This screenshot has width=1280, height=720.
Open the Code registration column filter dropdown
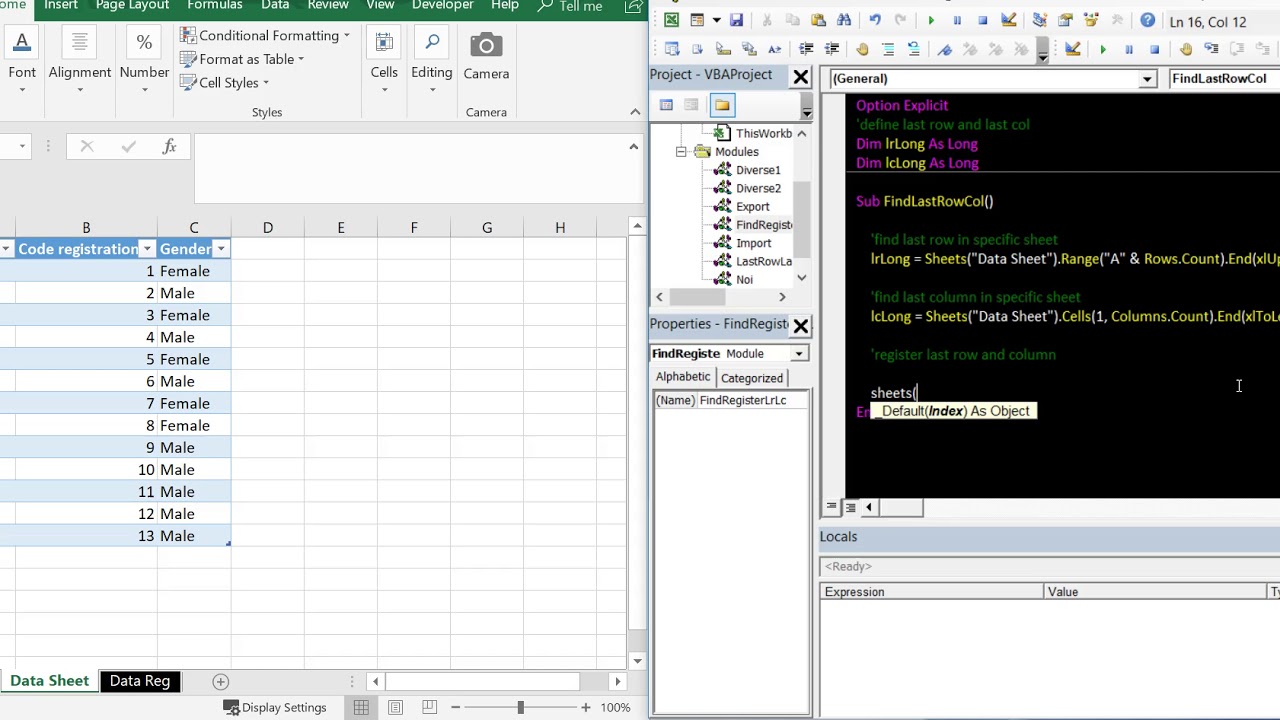(x=147, y=249)
